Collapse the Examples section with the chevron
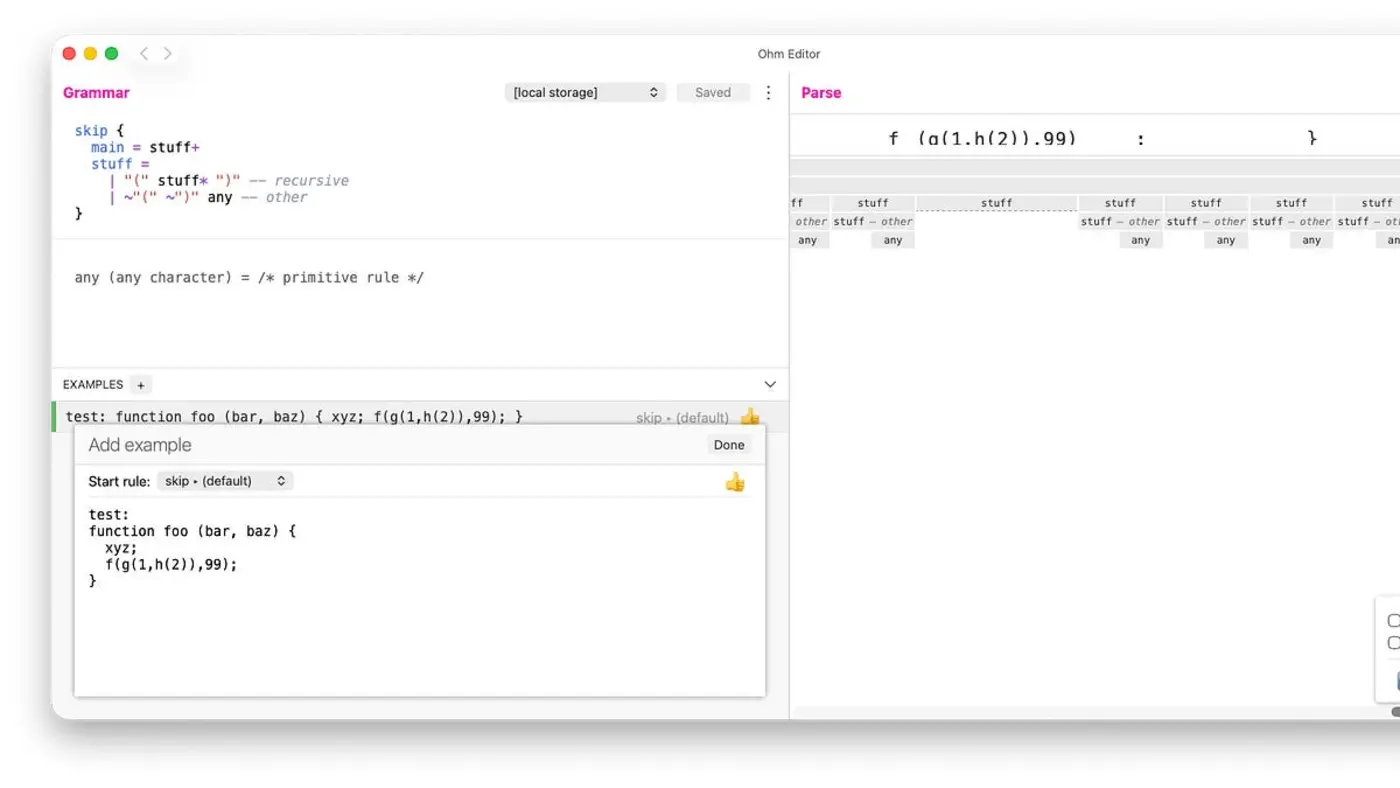This screenshot has width=1400, height=788. 770,384
